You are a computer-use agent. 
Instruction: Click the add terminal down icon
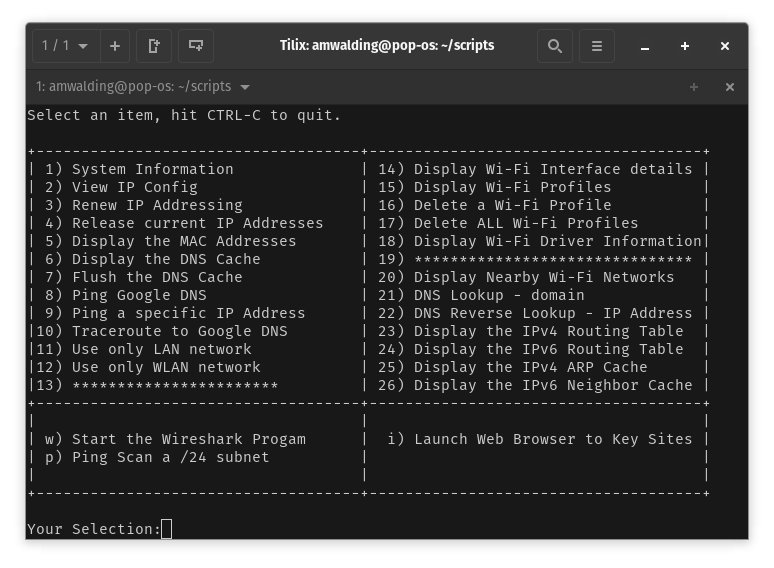point(196,46)
